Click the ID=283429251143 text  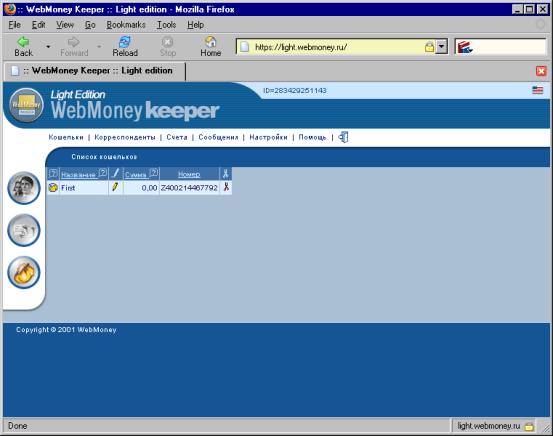pyautogui.click(x=295, y=90)
